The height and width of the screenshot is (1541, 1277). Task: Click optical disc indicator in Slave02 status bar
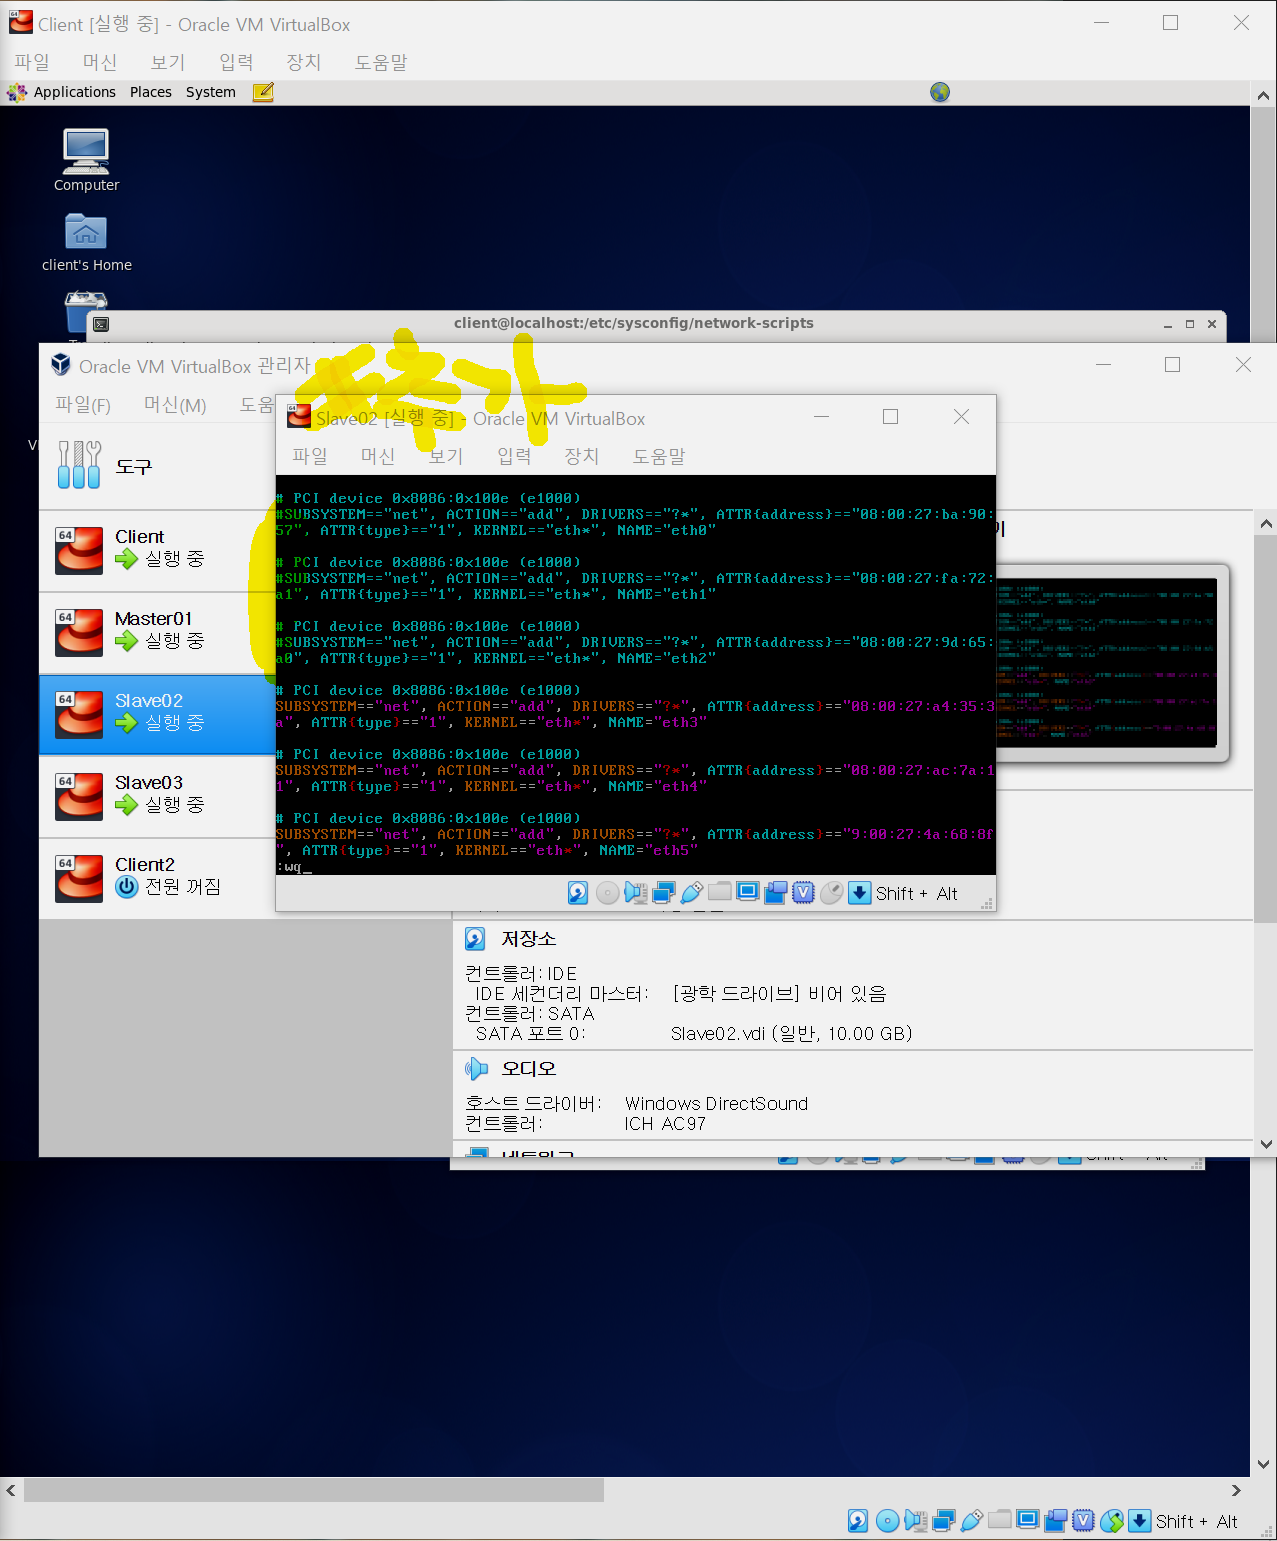(607, 893)
